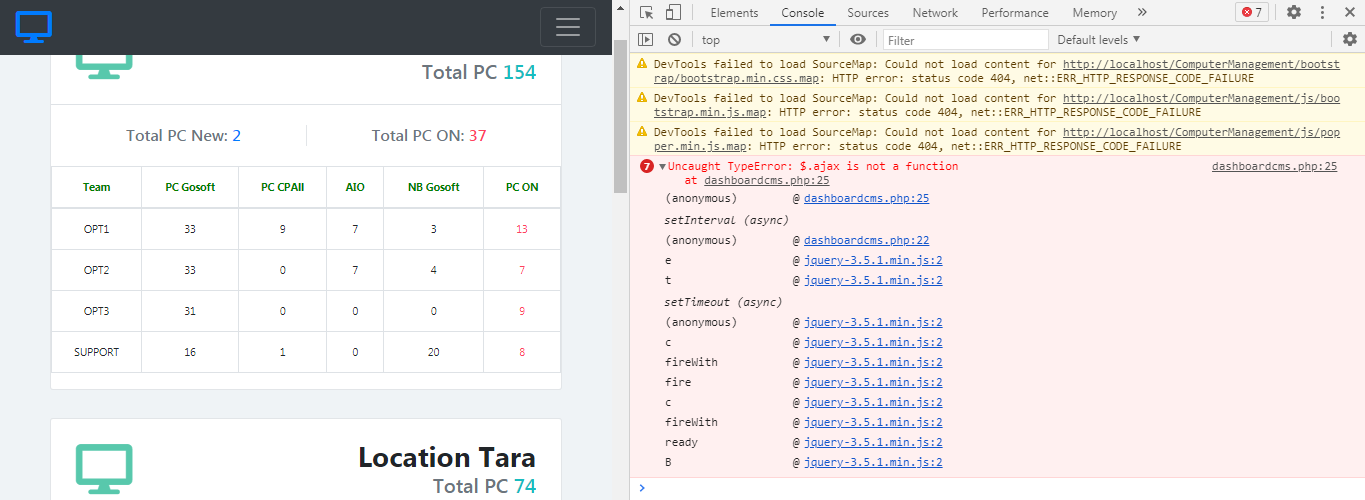Click 'setTimeout (async)' stack entry

(723, 301)
